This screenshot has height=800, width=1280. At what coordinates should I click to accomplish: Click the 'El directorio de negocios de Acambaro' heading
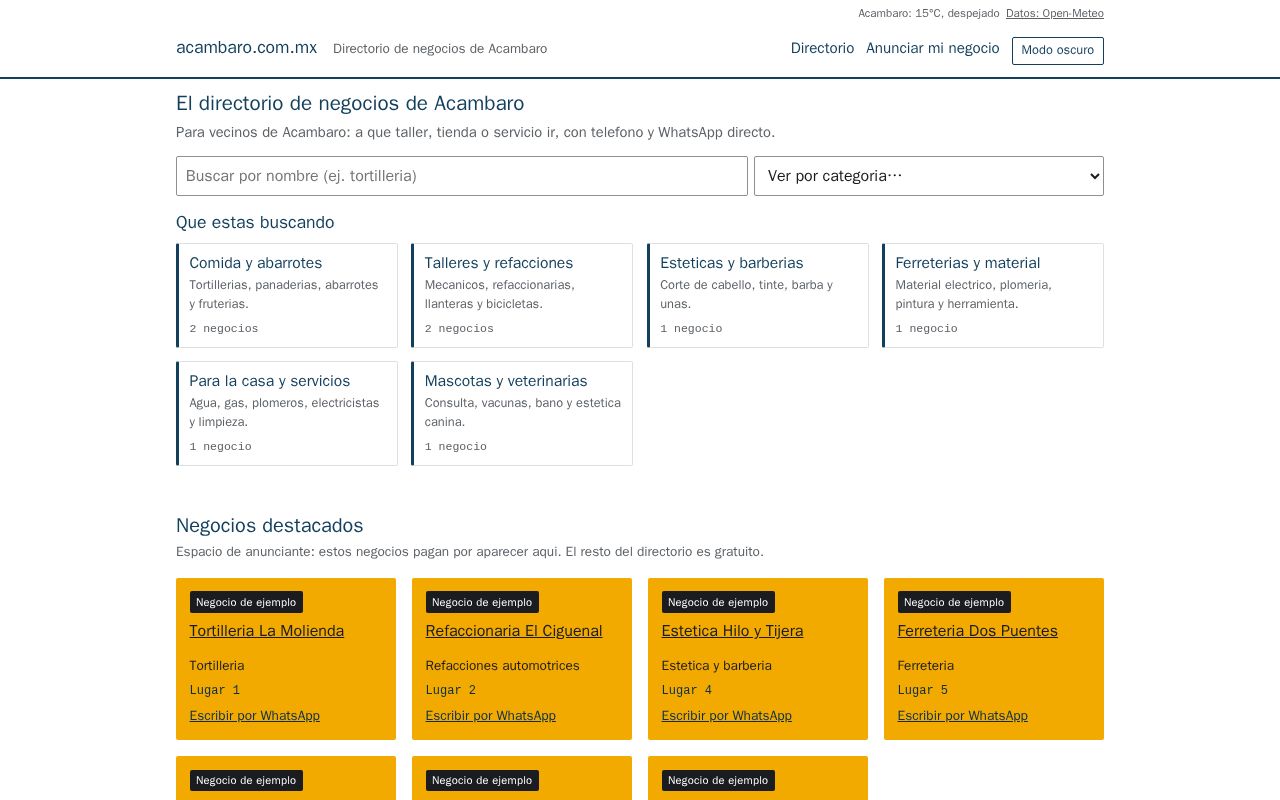pos(350,104)
